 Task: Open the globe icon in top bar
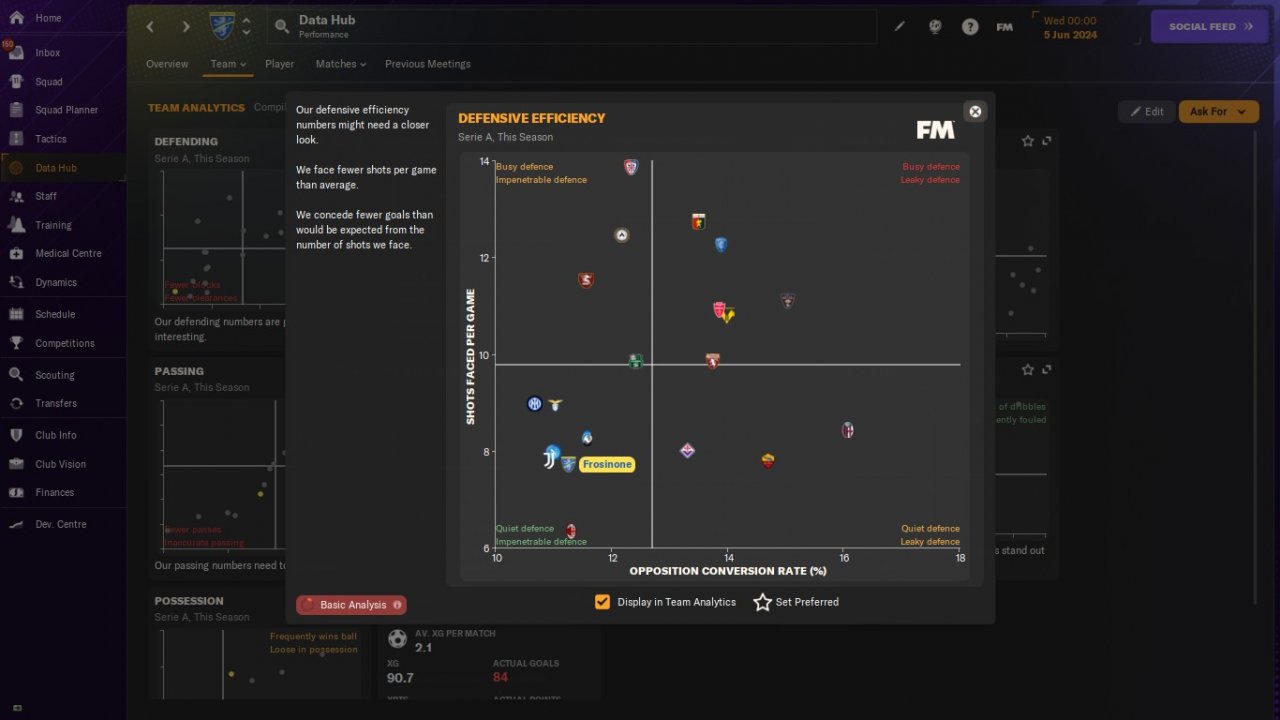pos(935,27)
